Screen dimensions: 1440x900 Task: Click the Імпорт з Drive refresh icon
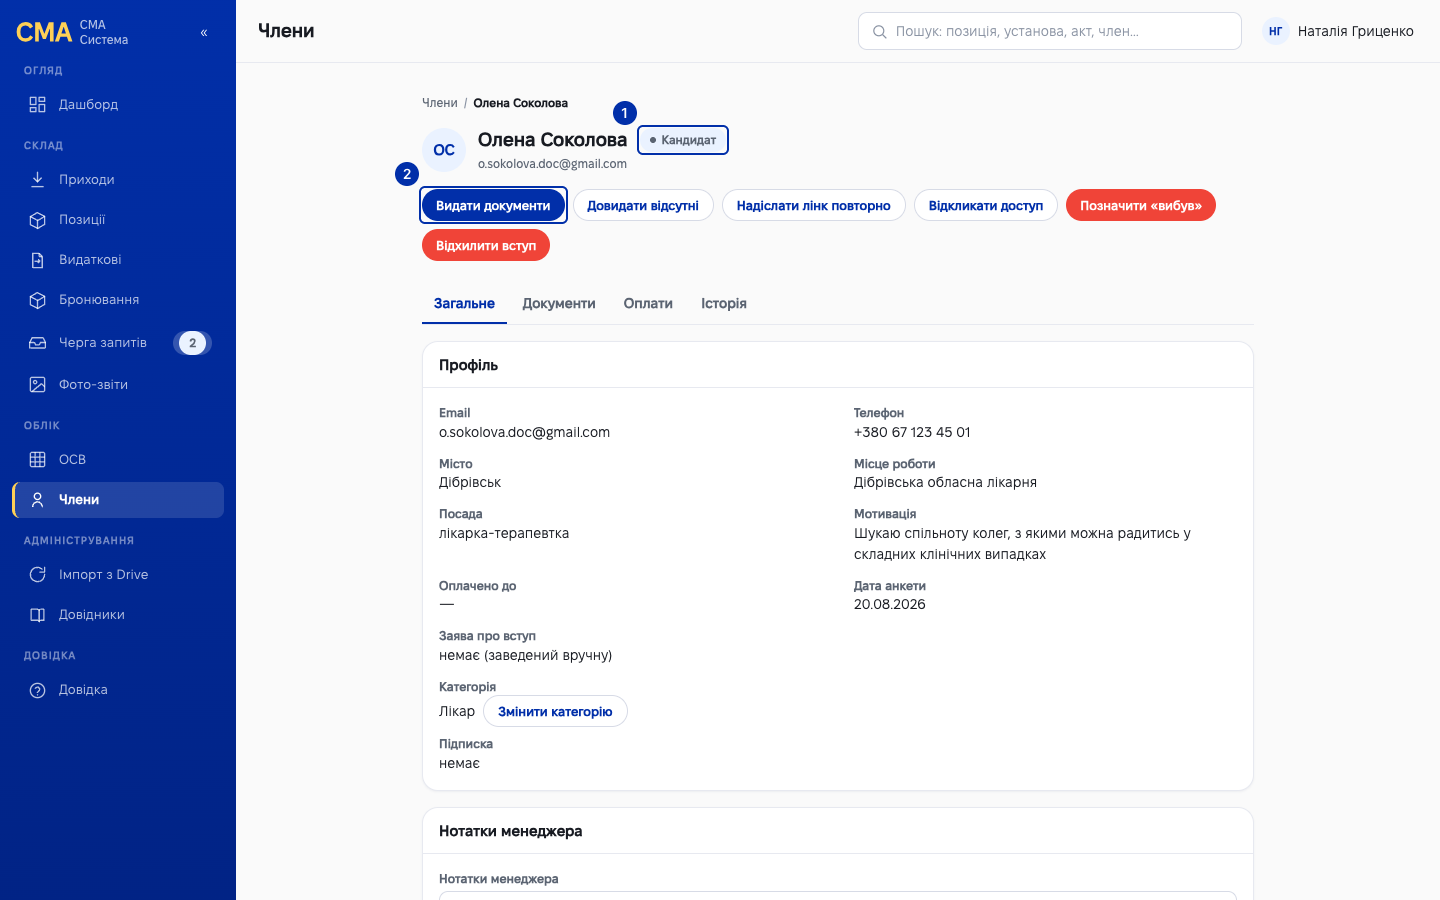(x=38, y=575)
